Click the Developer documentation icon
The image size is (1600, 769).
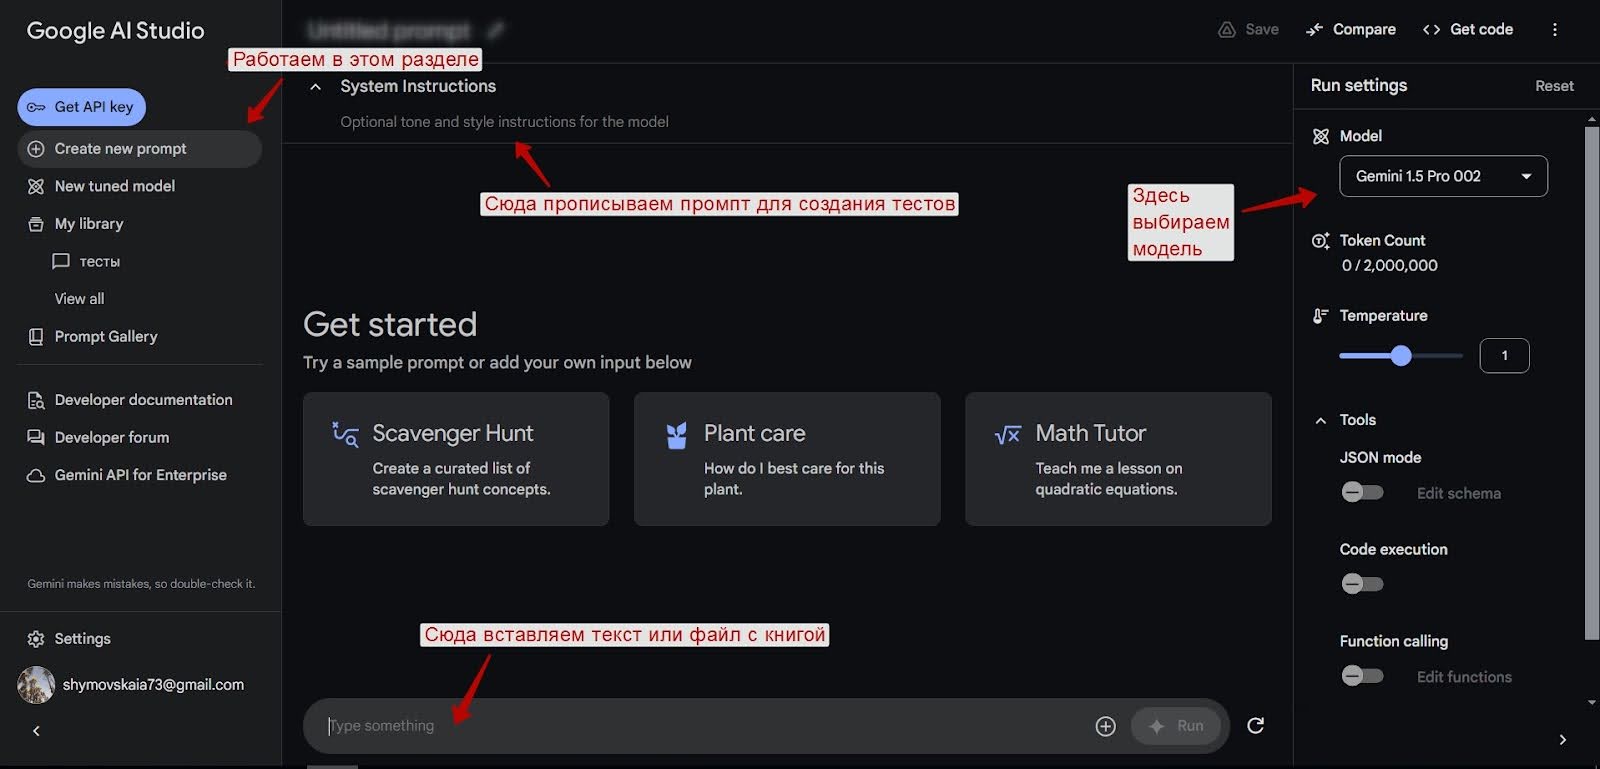pyautogui.click(x=36, y=401)
